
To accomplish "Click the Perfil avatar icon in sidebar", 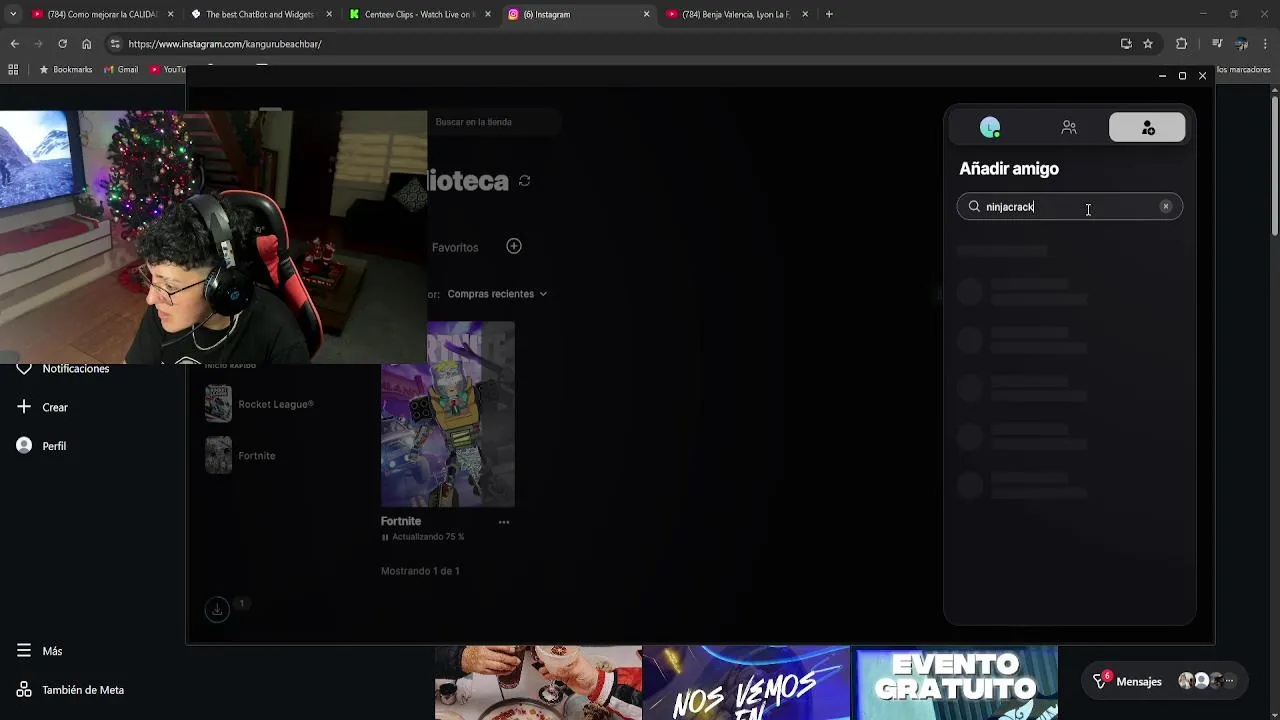I will [24, 446].
